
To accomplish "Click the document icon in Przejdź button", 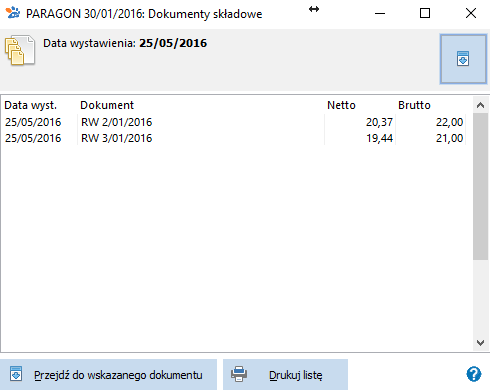I will coord(16,374).
